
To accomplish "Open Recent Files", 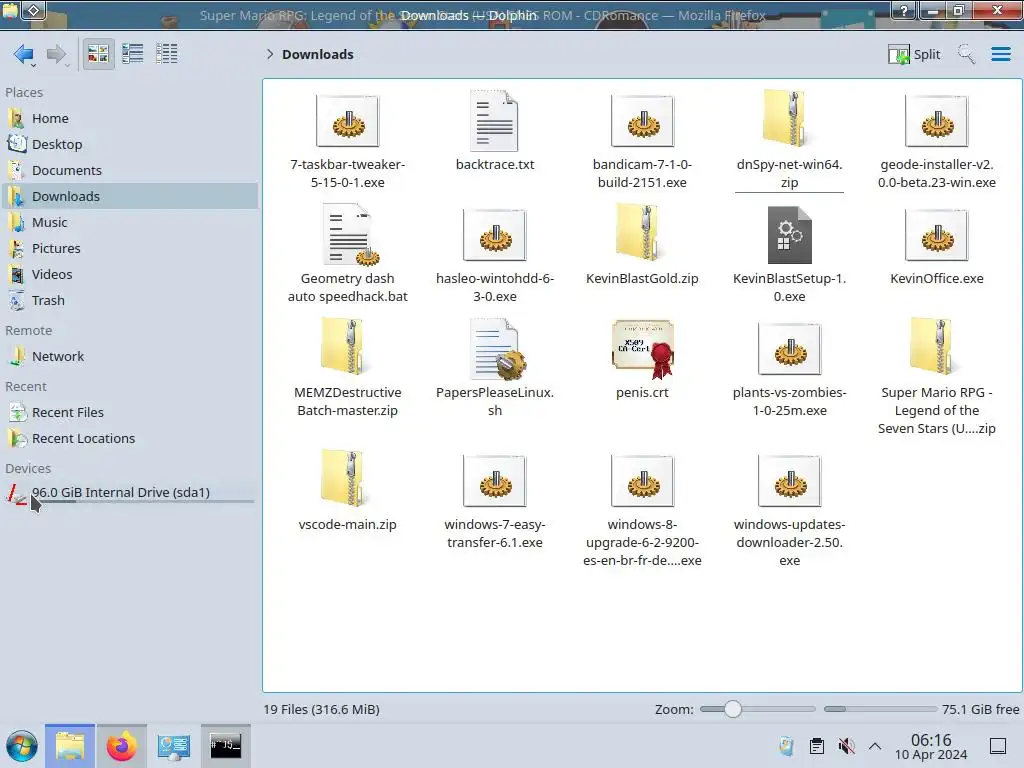I will (x=131, y=413).
